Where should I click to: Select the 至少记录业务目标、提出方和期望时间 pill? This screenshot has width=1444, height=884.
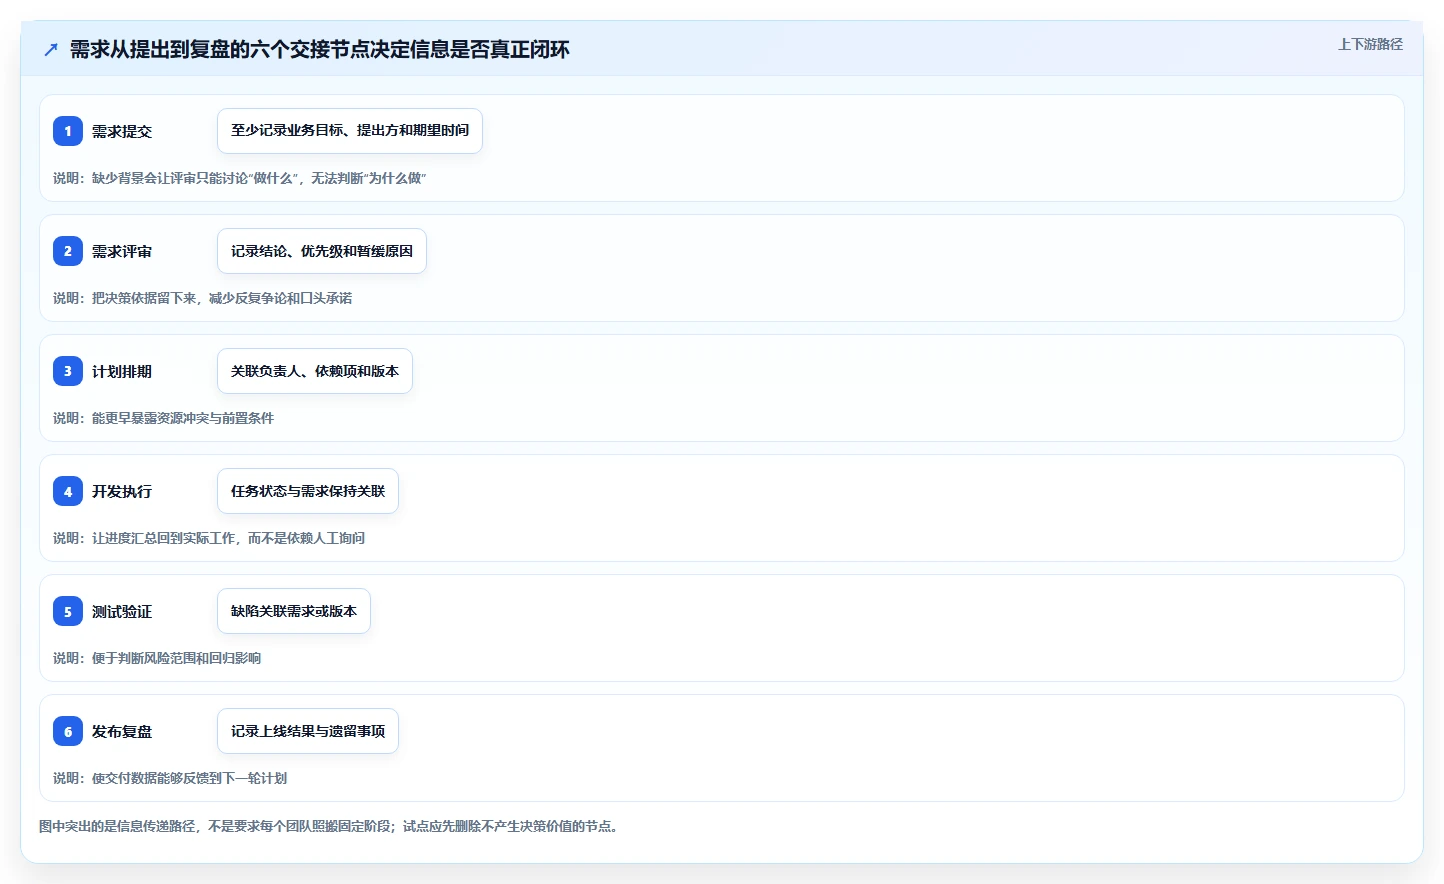(350, 131)
